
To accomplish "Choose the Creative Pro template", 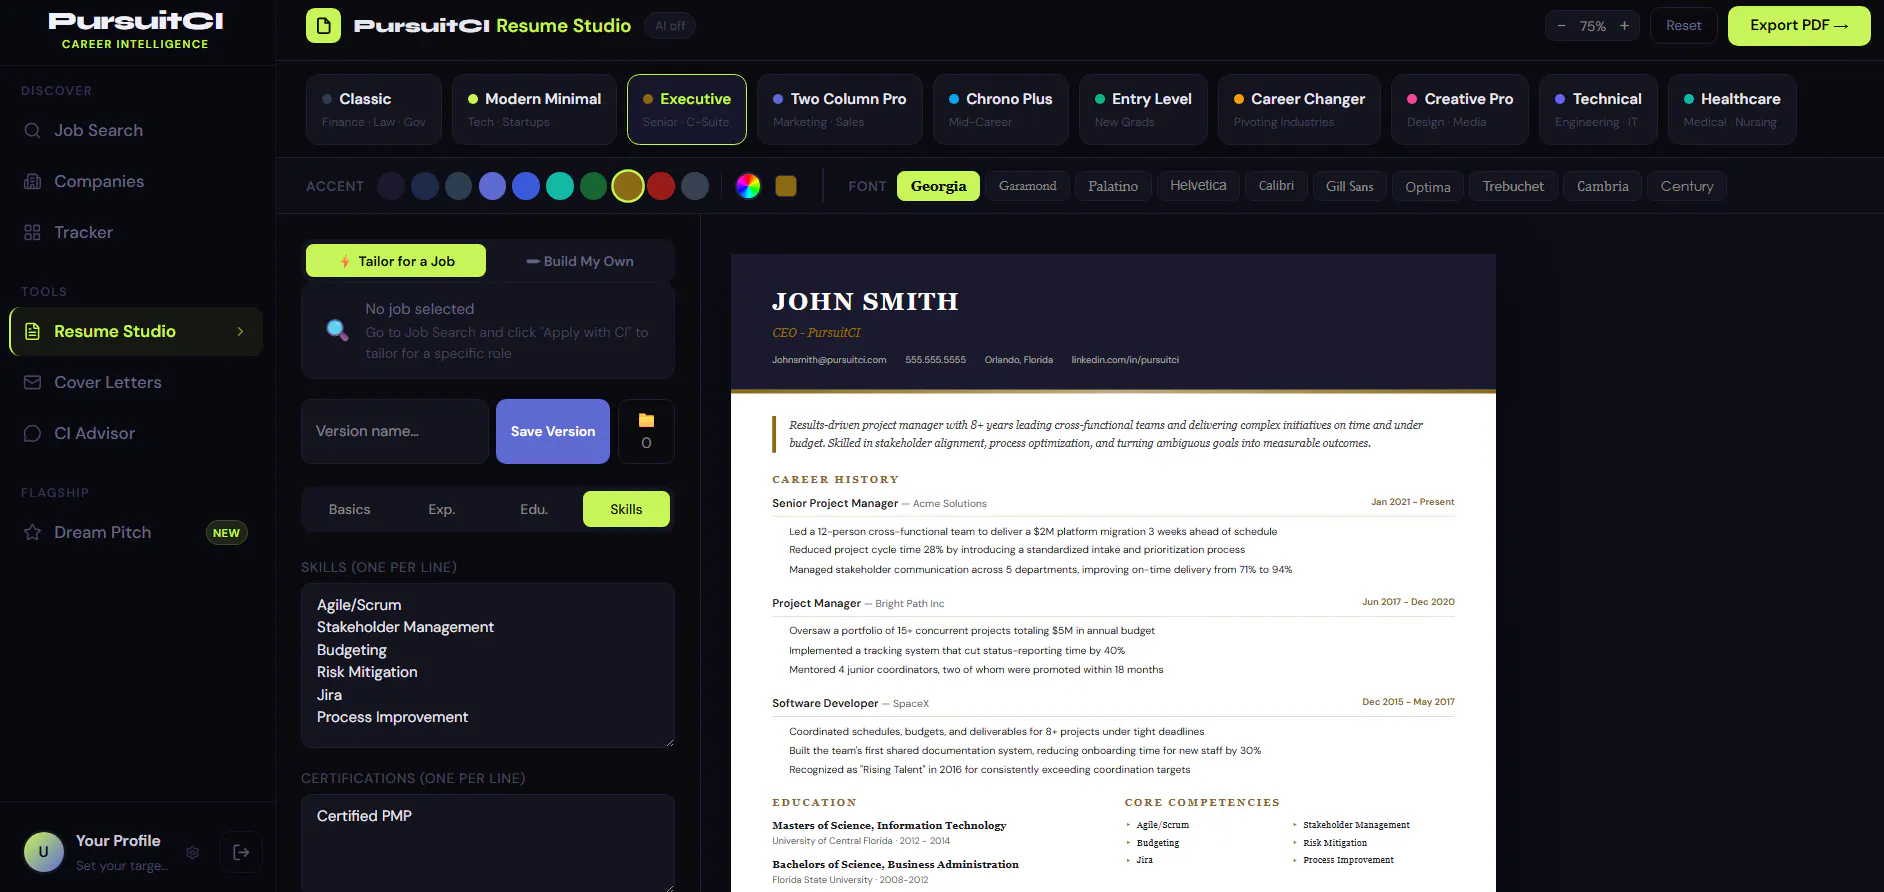I will click(x=1460, y=109).
